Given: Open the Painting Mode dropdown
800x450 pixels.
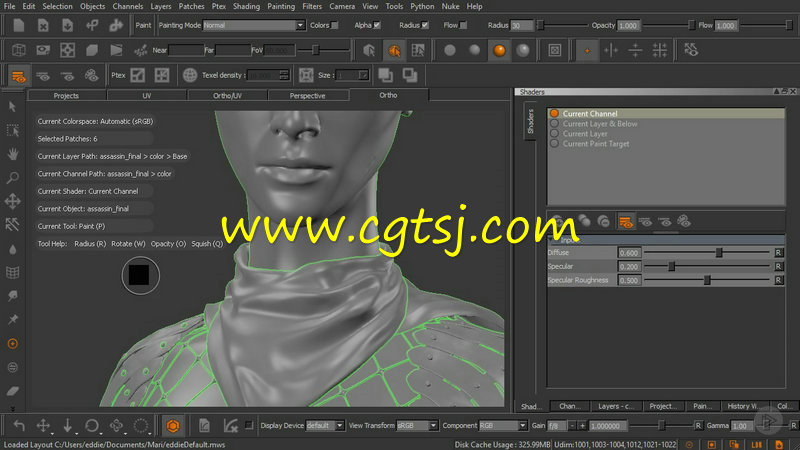Looking at the screenshot, I should coord(254,25).
